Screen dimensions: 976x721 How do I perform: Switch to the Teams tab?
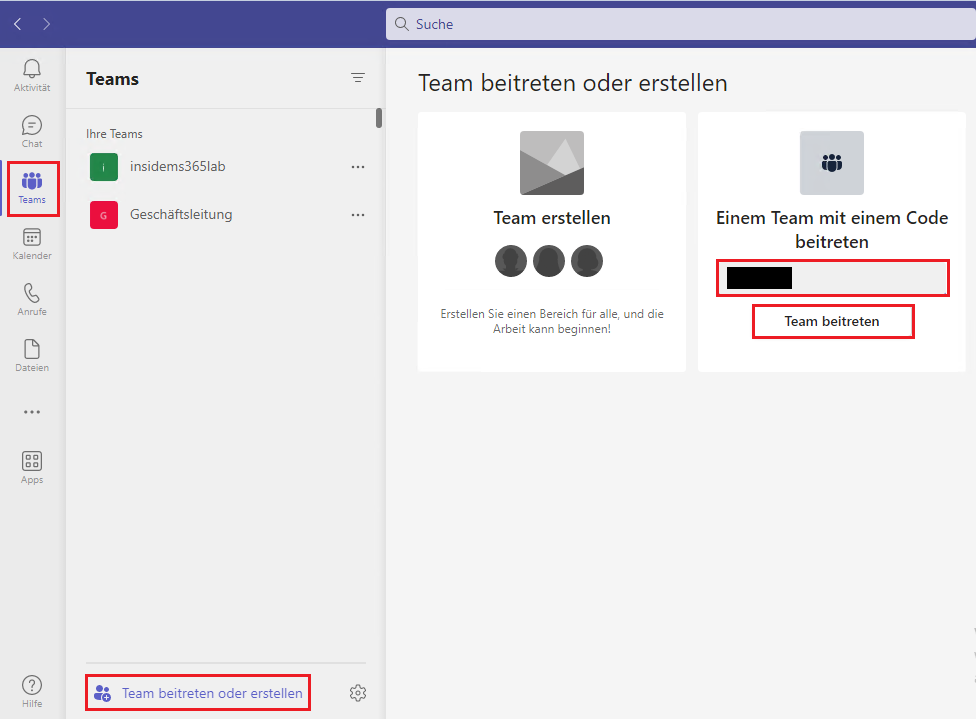[x=31, y=187]
